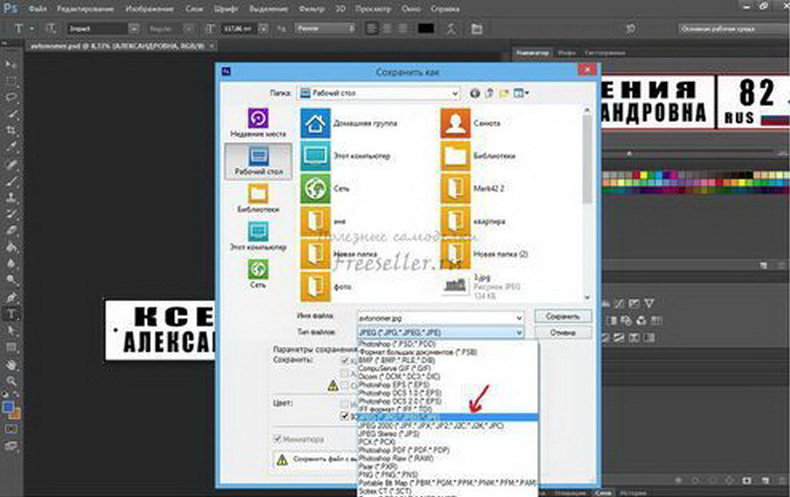Go to Недавние места in places bar
The image size is (790, 497).
258,122
